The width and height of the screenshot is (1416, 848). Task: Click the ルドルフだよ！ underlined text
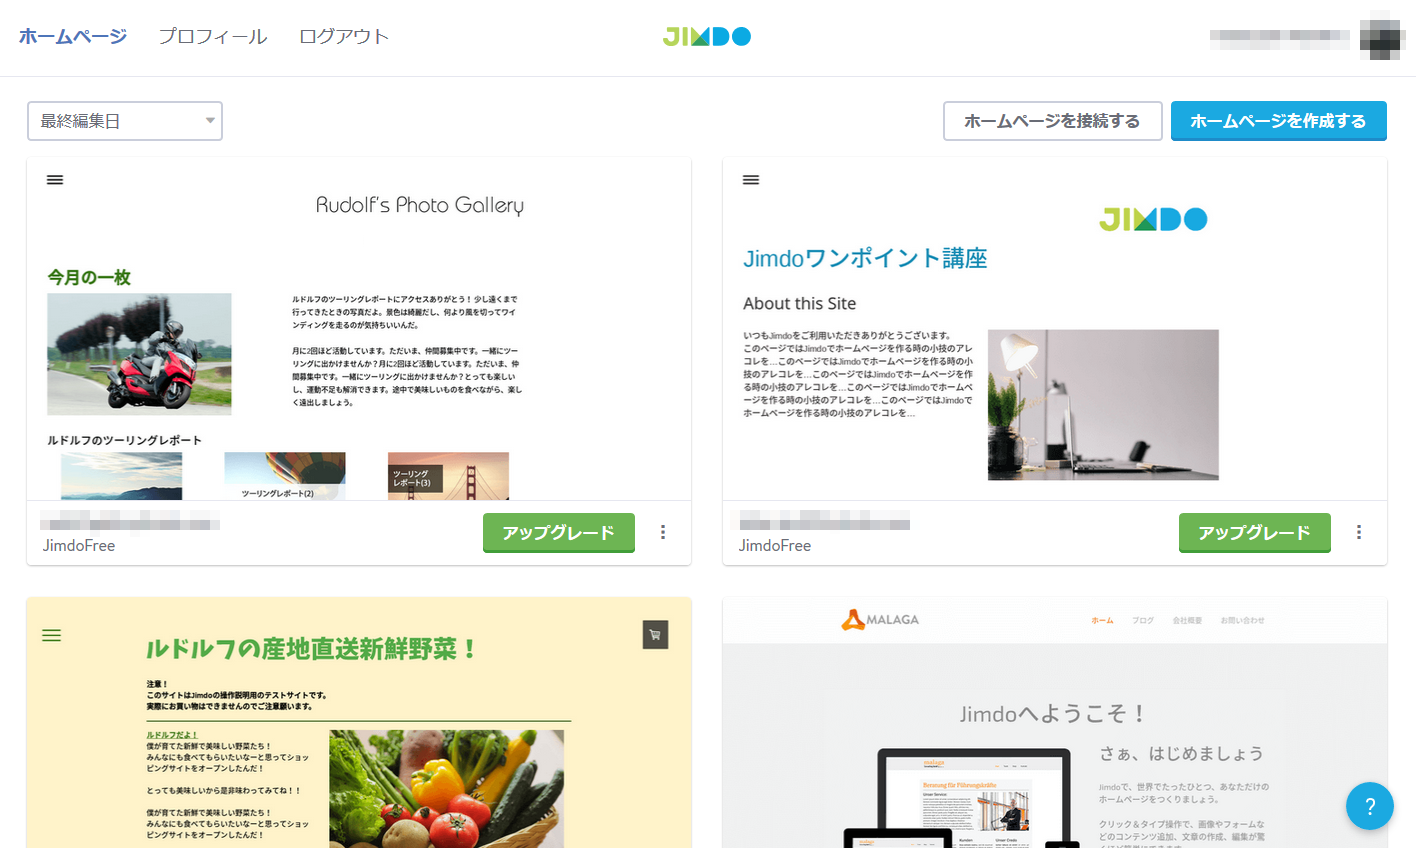tap(172, 735)
